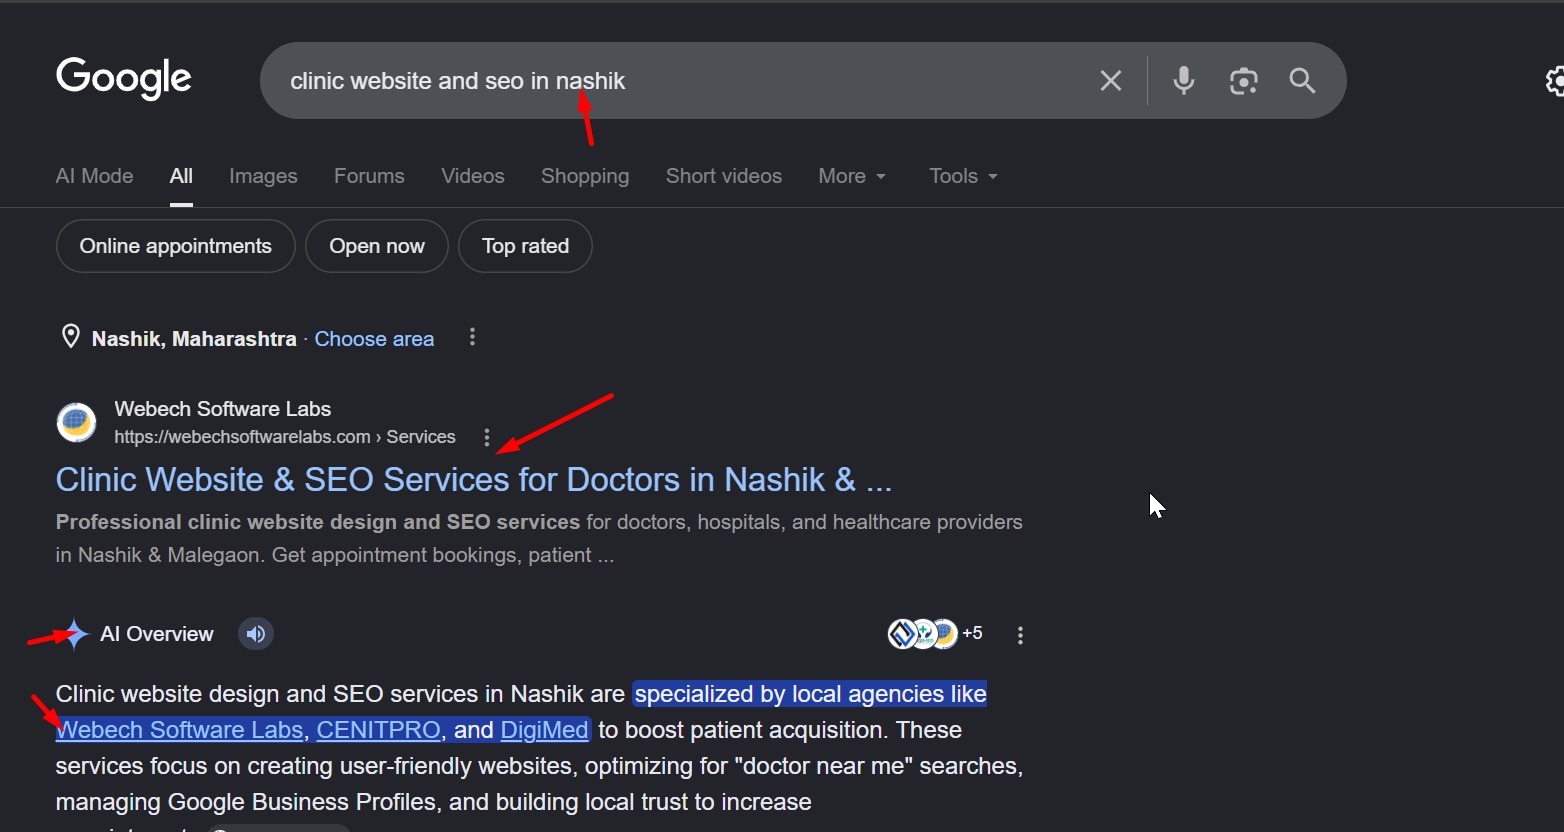
Task: Open the settings gear icon
Action: [1554, 81]
